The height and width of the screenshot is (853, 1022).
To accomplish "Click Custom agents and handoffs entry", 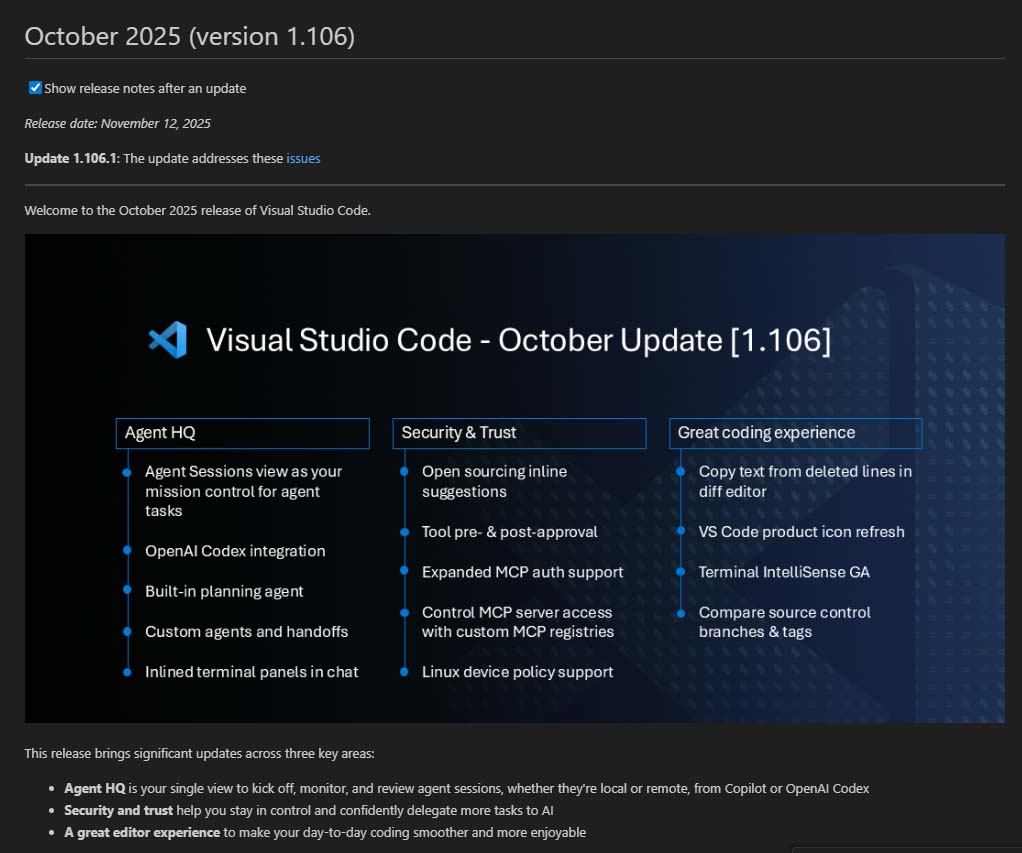I will coord(247,631).
